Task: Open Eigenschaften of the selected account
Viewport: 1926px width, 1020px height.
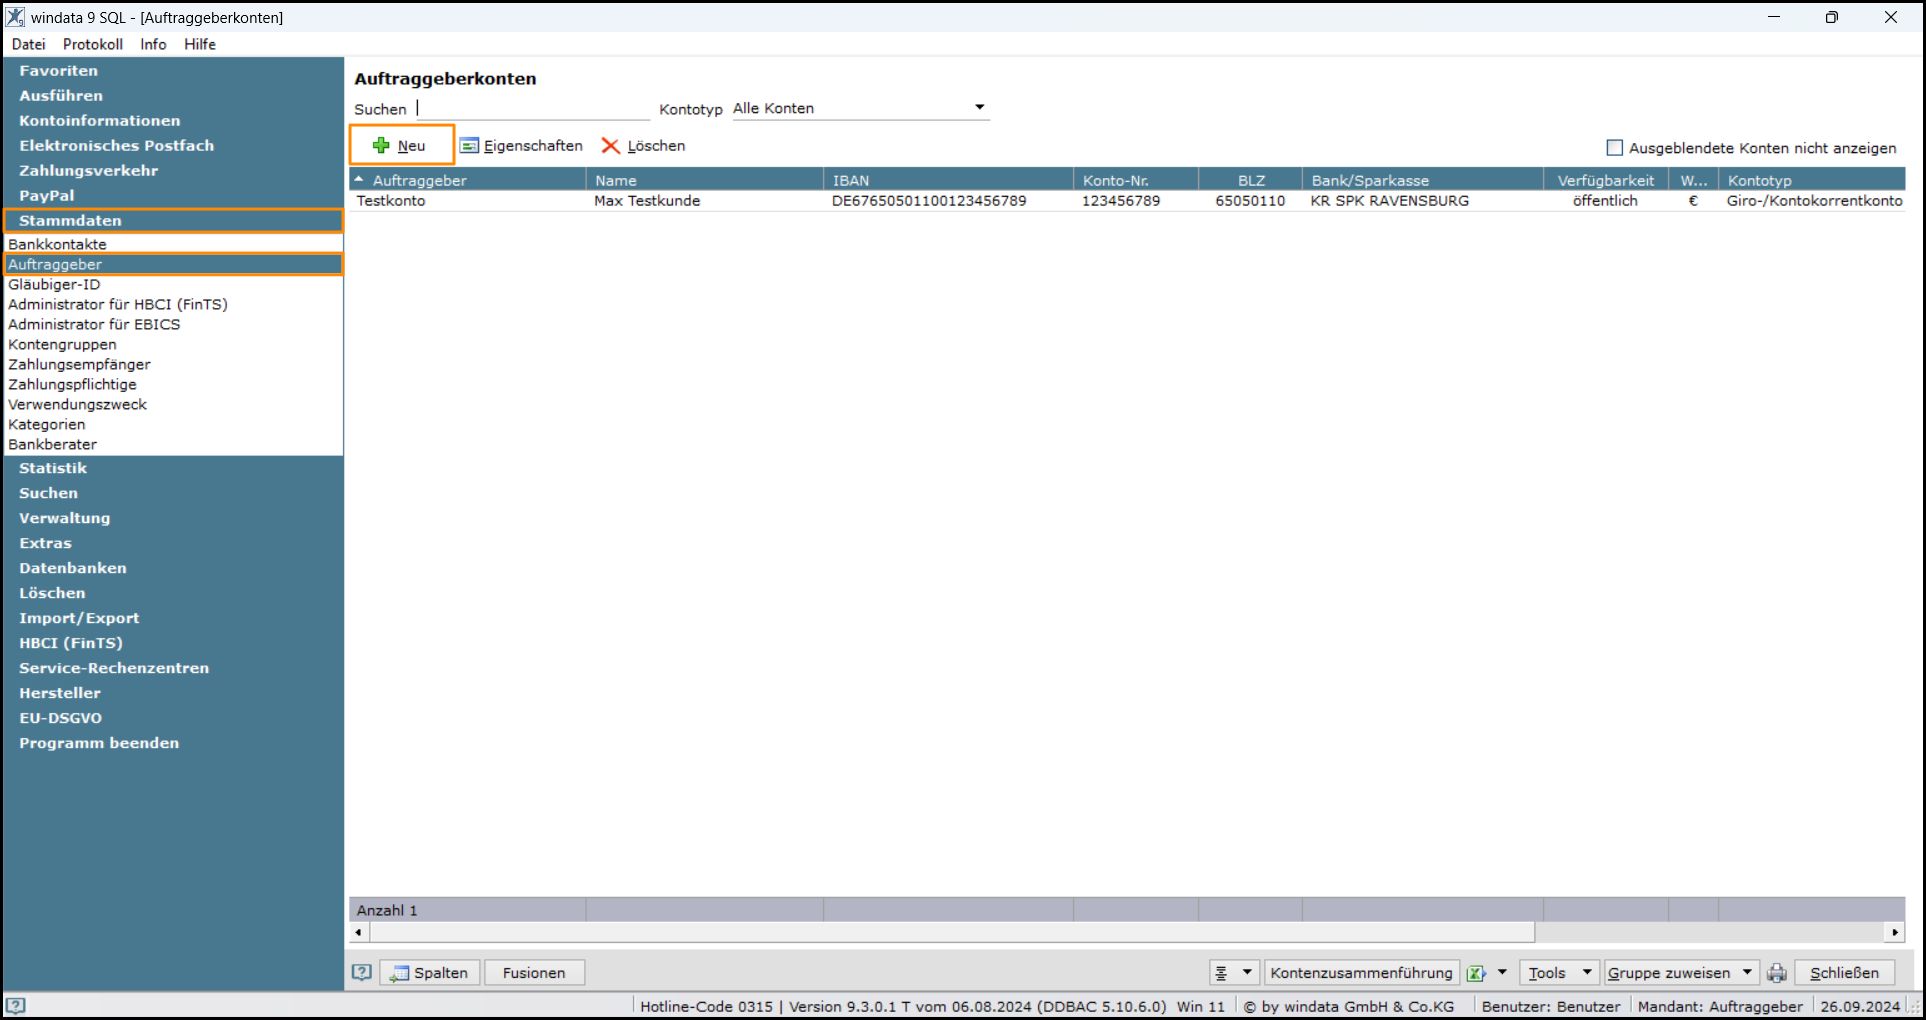Action: 521,146
